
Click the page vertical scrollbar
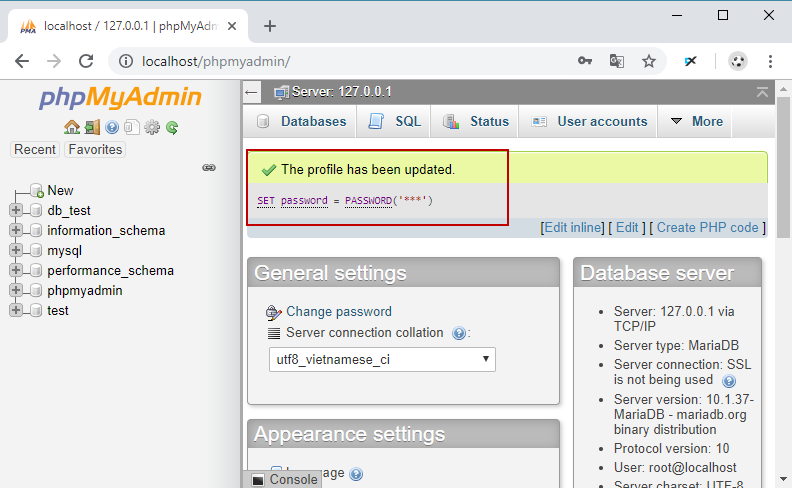(x=783, y=167)
